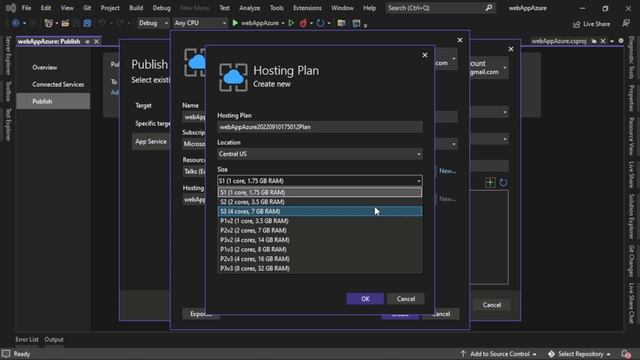Confirm Hosting Plan with OK button
This screenshot has width=640, height=360.
tap(365, 299)
